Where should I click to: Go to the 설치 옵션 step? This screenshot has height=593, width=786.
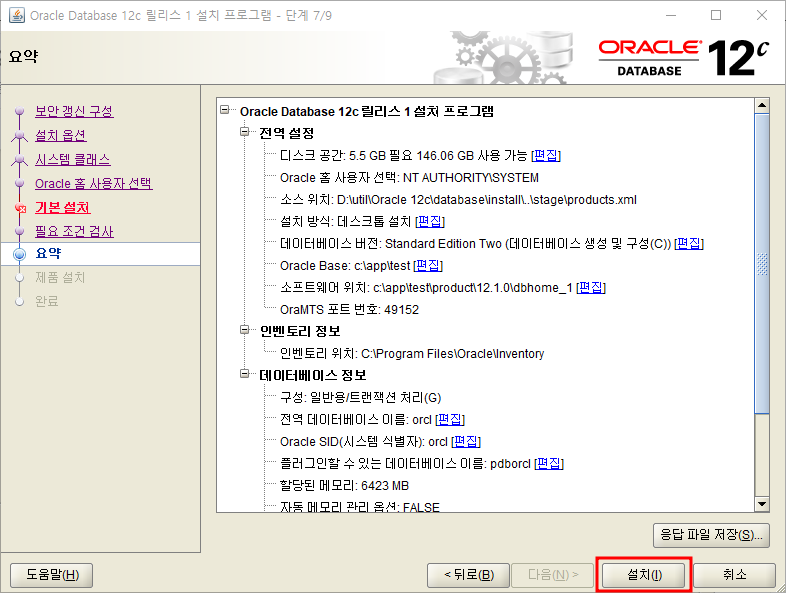coord(61,135)
